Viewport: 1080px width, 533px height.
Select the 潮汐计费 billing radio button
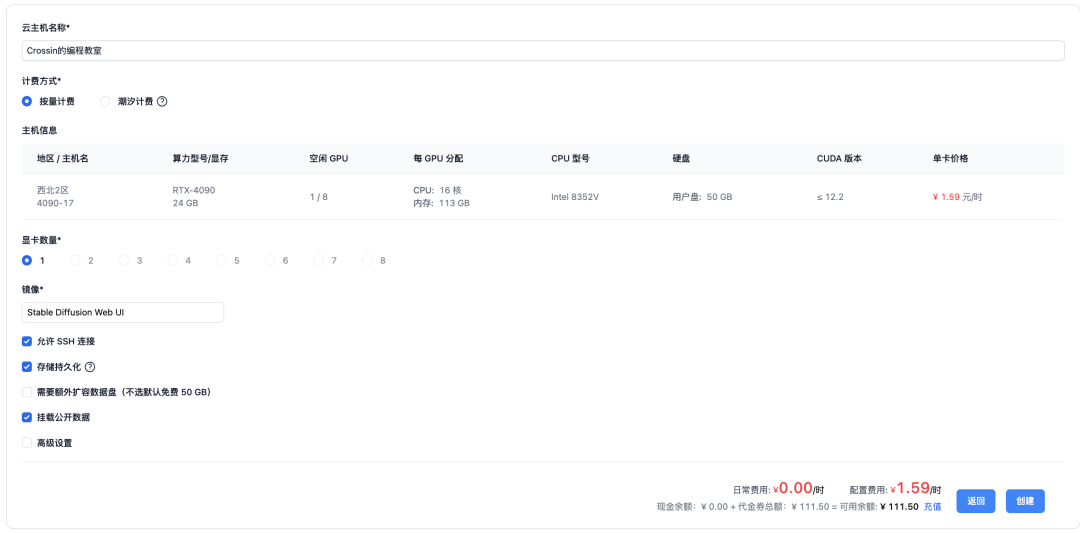click(105, 101)
